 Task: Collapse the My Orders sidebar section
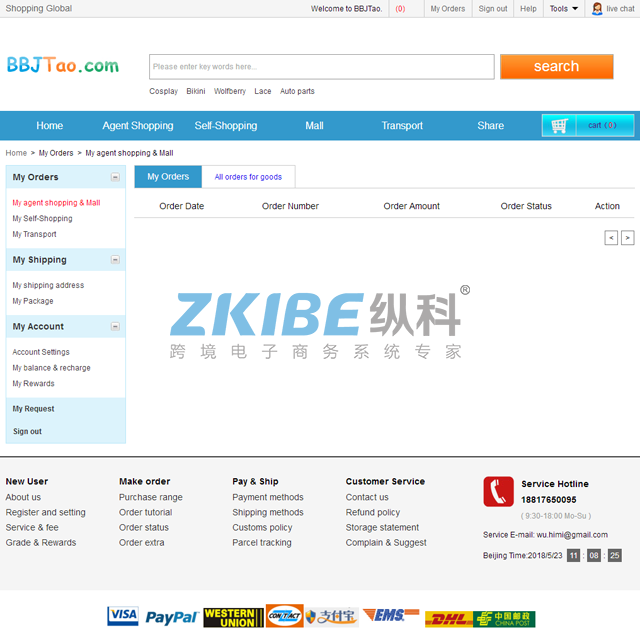tap(115, 177)
